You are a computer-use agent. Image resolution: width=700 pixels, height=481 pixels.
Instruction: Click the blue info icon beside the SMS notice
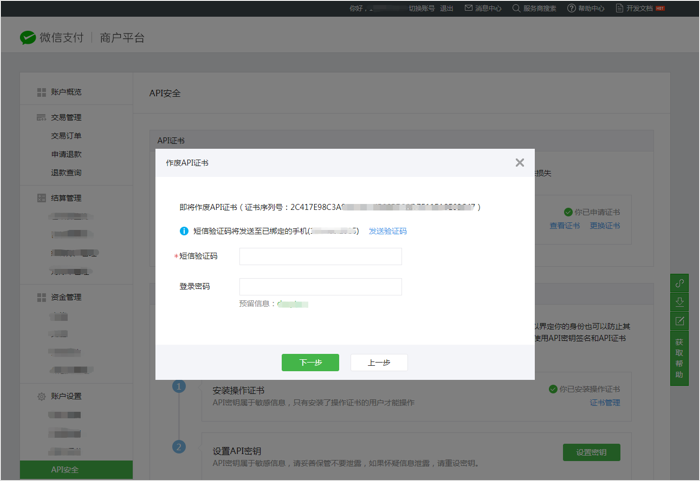coord(184,231)
